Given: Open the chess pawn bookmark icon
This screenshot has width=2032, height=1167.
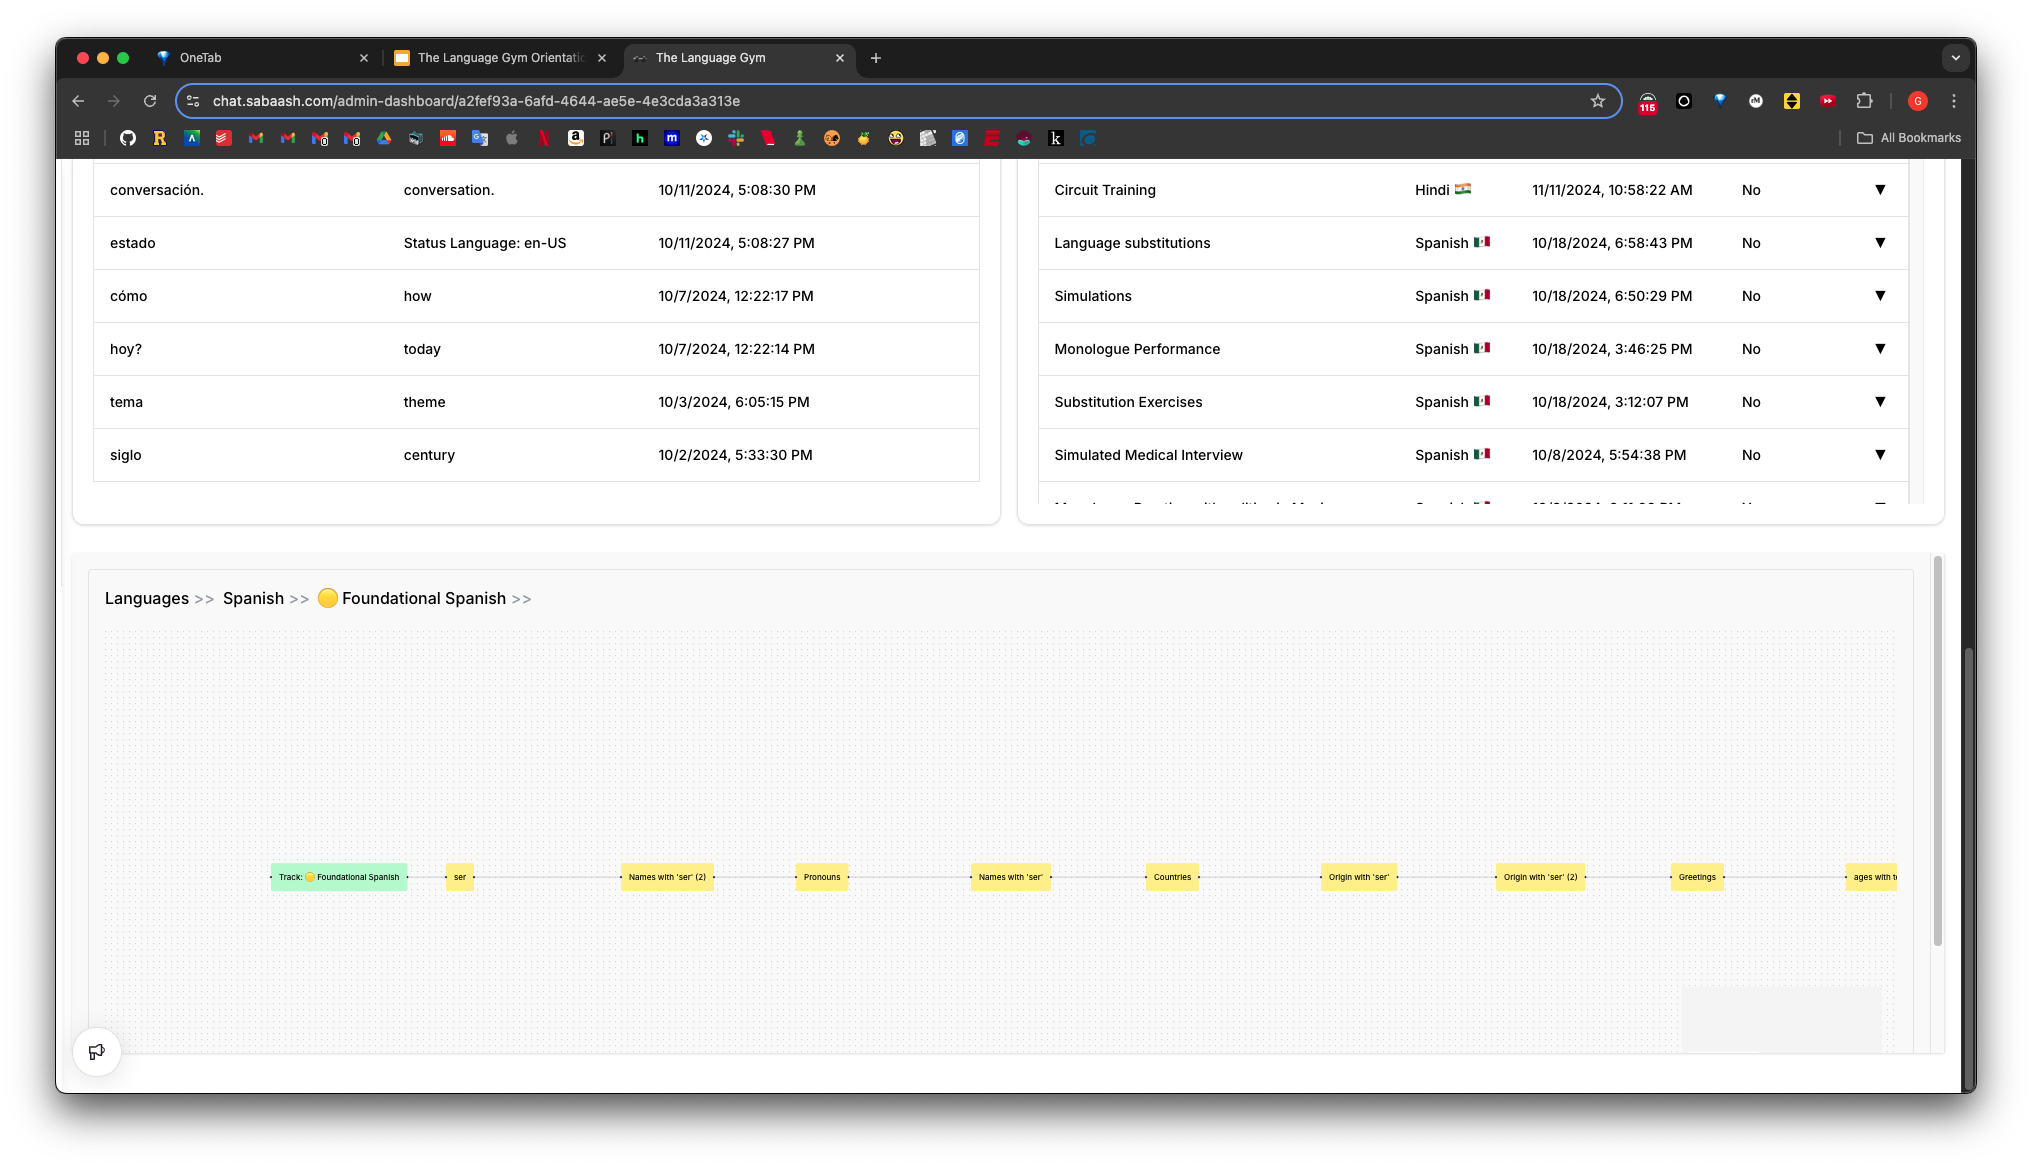Looking at the screenshot, I should tap(800, 138).
